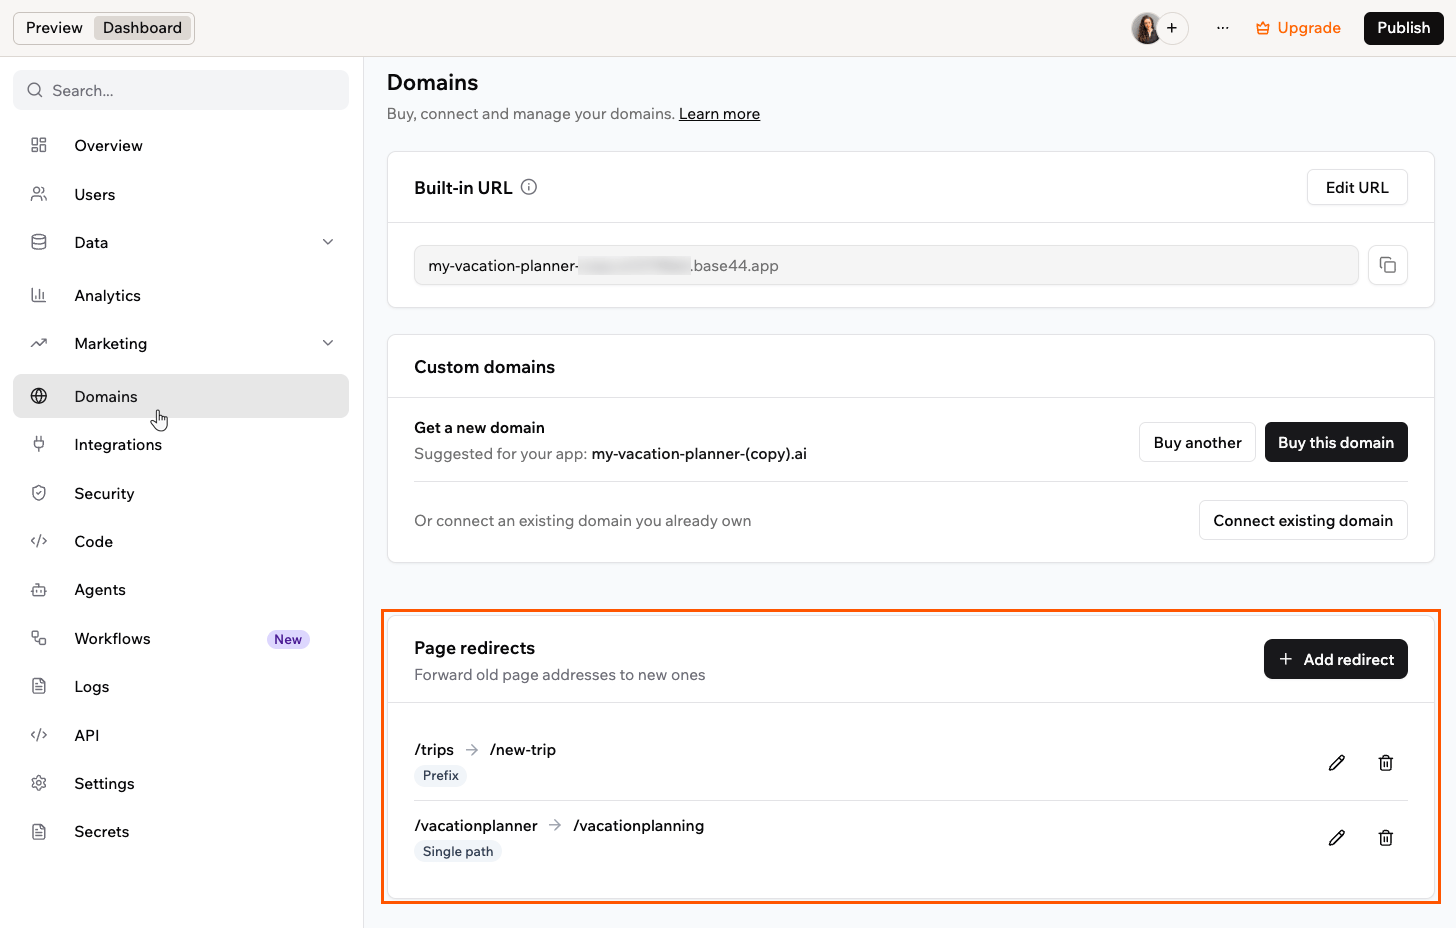This screenshot has width=1456, height=928.
Task: Click the user avatar picture
Action: tap(1146, 28)
